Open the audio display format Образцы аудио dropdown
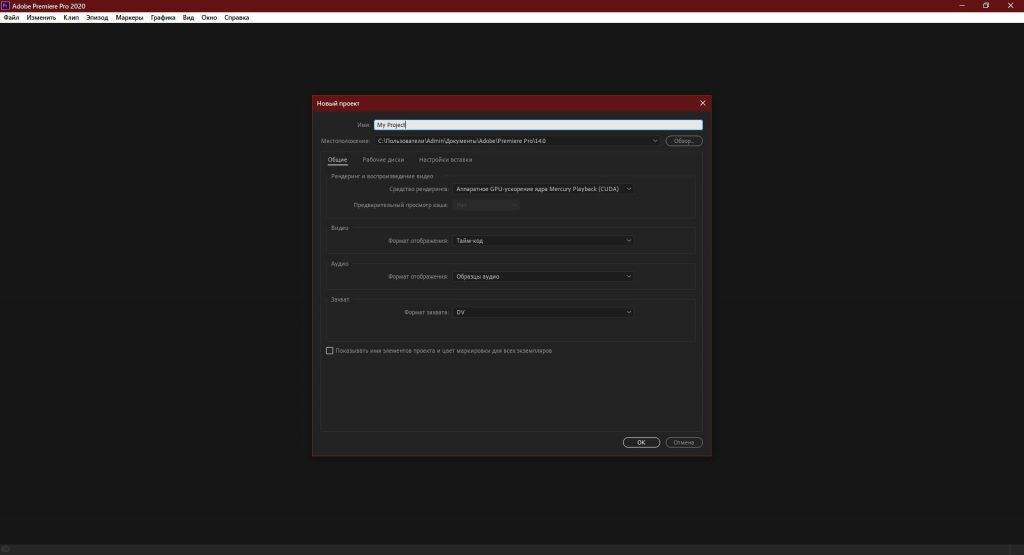This screenshot has height=555, width=1024. pos(543,276)
